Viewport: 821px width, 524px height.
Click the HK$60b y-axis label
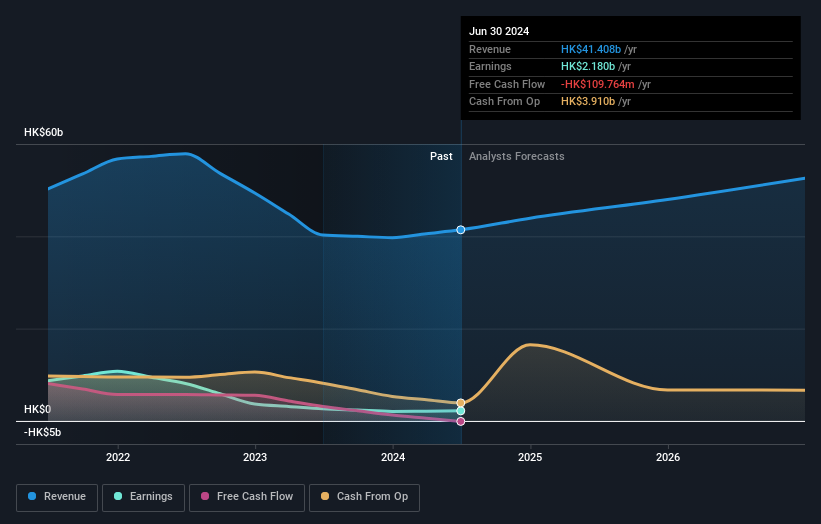click(x=43, y=132)
